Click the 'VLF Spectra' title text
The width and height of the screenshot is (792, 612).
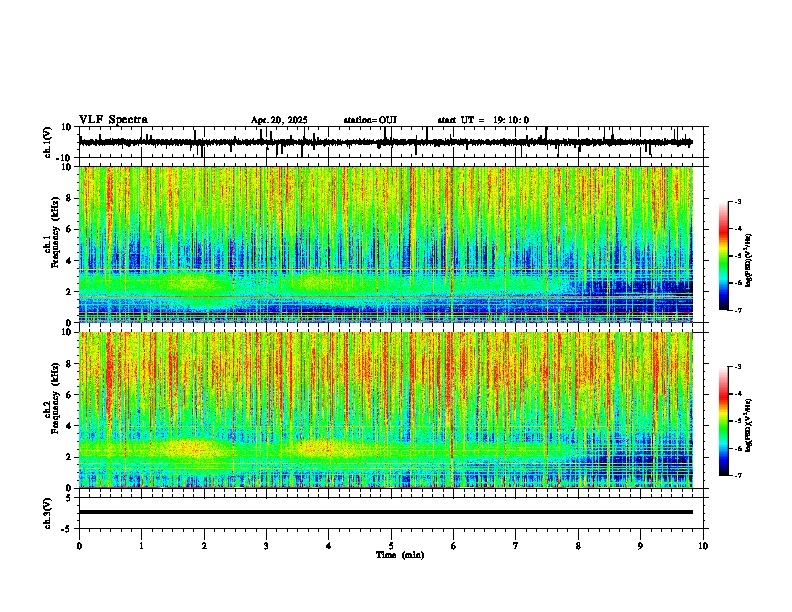coord(113,120)
